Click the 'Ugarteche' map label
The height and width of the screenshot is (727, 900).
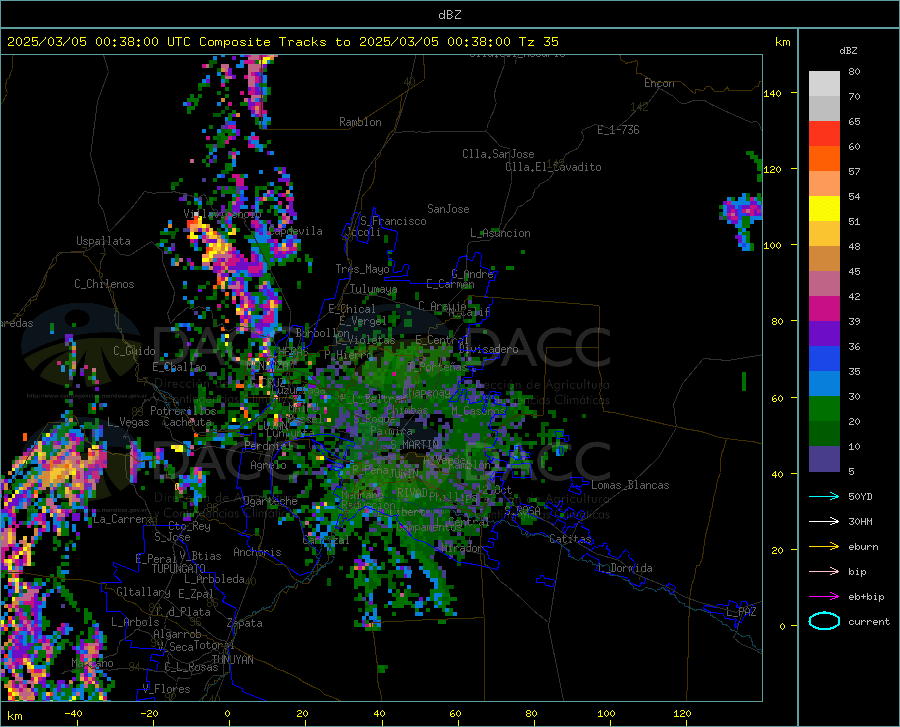tap(270, 501)
